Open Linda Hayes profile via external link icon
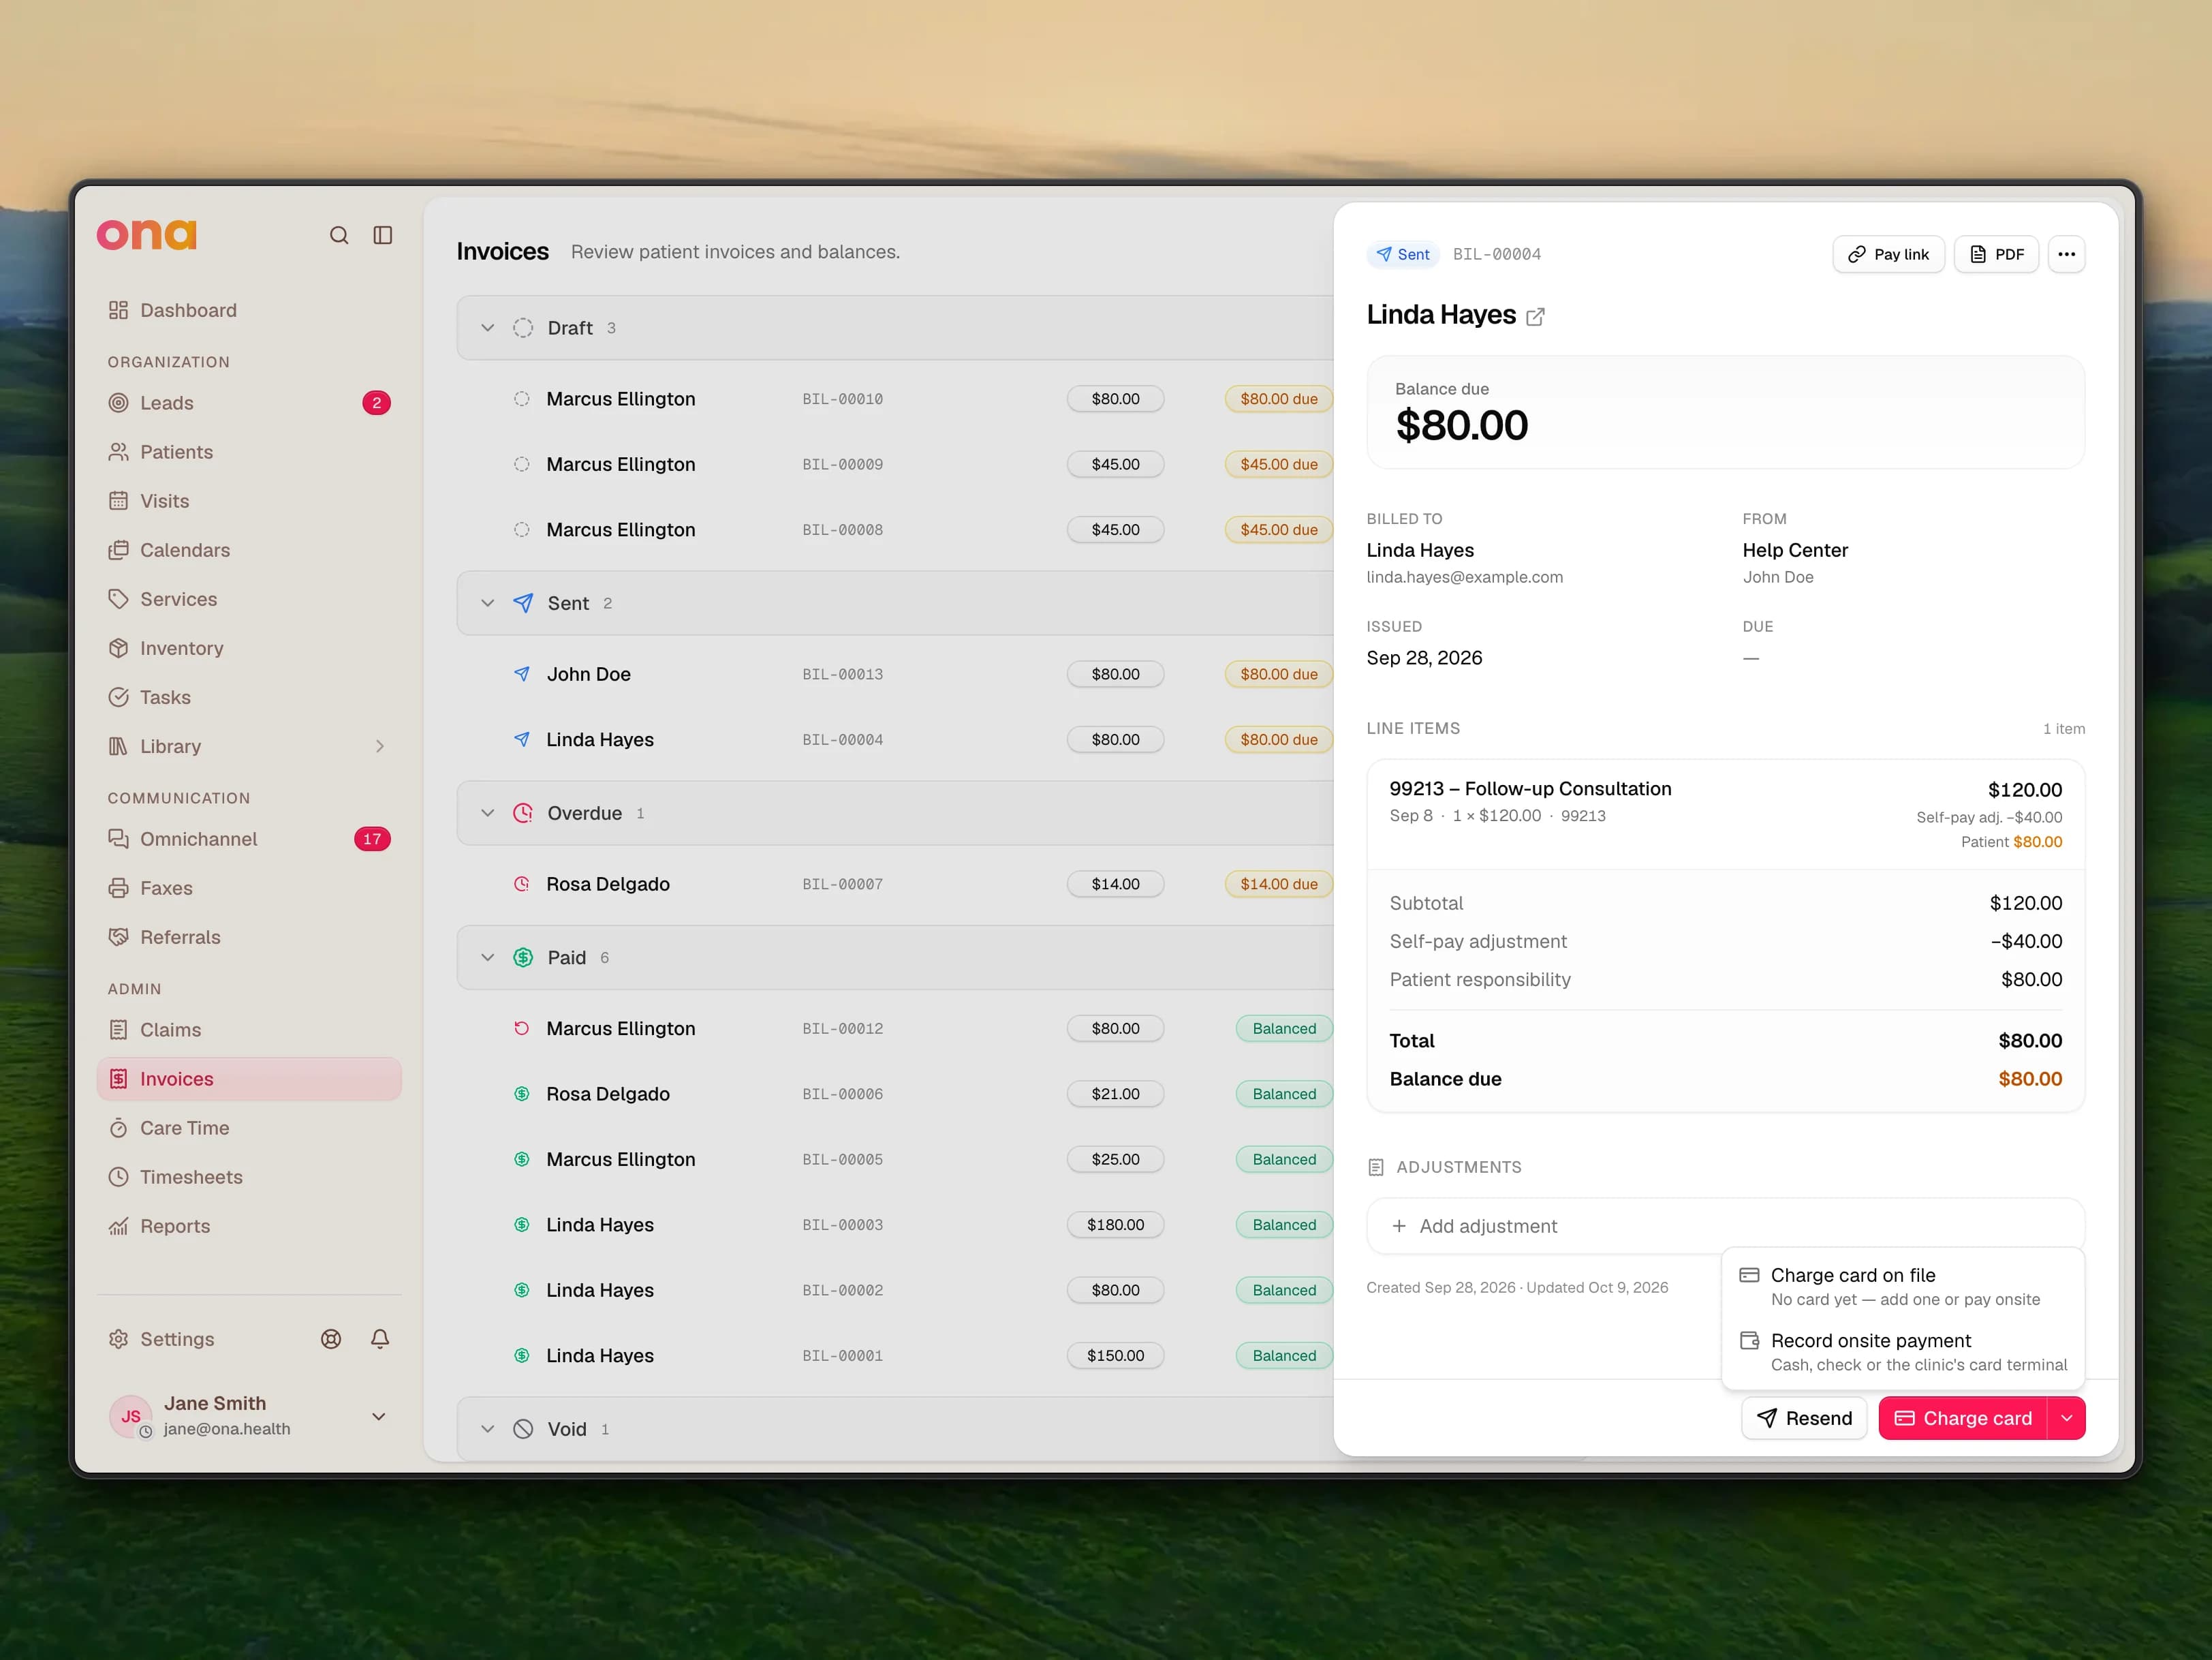This screenshot has height=1660, width=2212. [x=1535, y=317]
